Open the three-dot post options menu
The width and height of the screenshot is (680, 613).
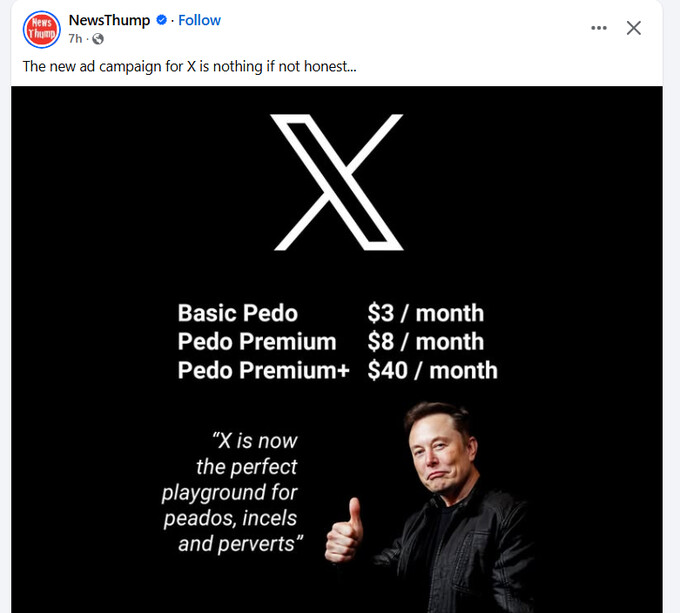(x=599, y=28)
